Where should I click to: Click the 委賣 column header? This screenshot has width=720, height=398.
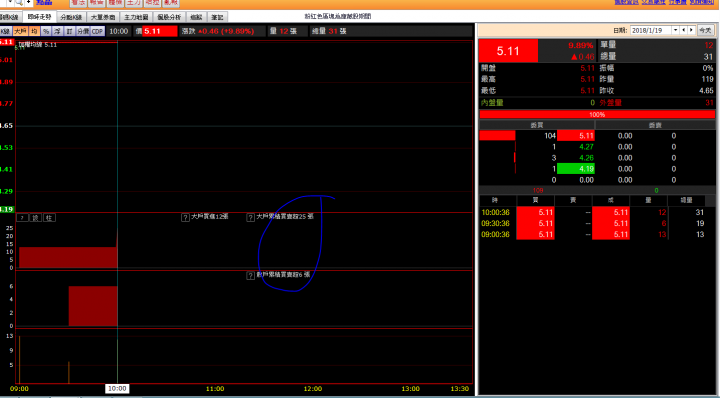click(x=655, y=125)
